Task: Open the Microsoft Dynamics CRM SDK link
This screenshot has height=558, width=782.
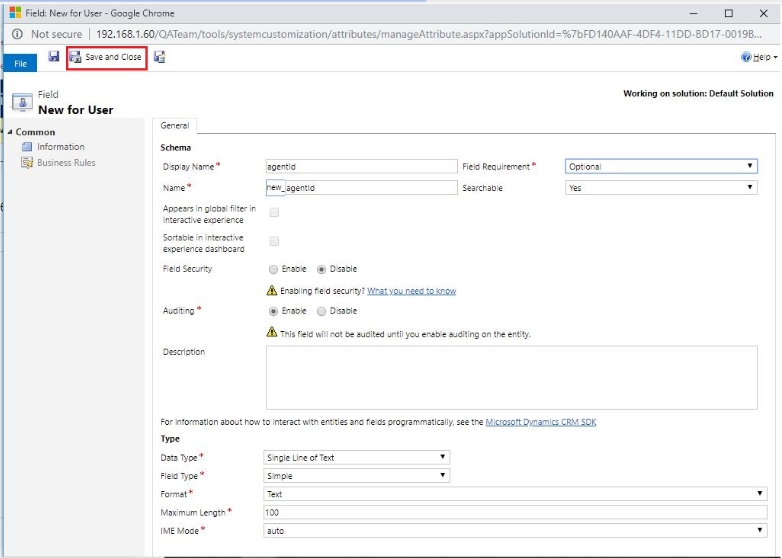Action: [x=540, y=422]
